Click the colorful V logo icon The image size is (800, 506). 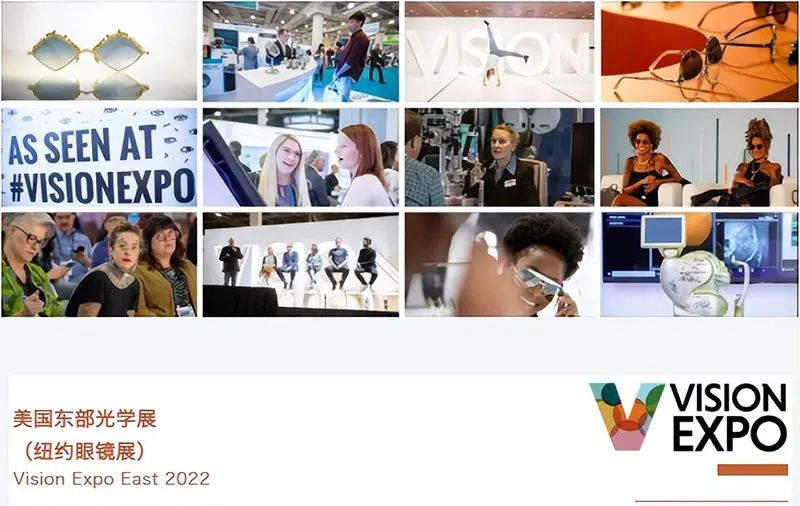click(627, 416)
